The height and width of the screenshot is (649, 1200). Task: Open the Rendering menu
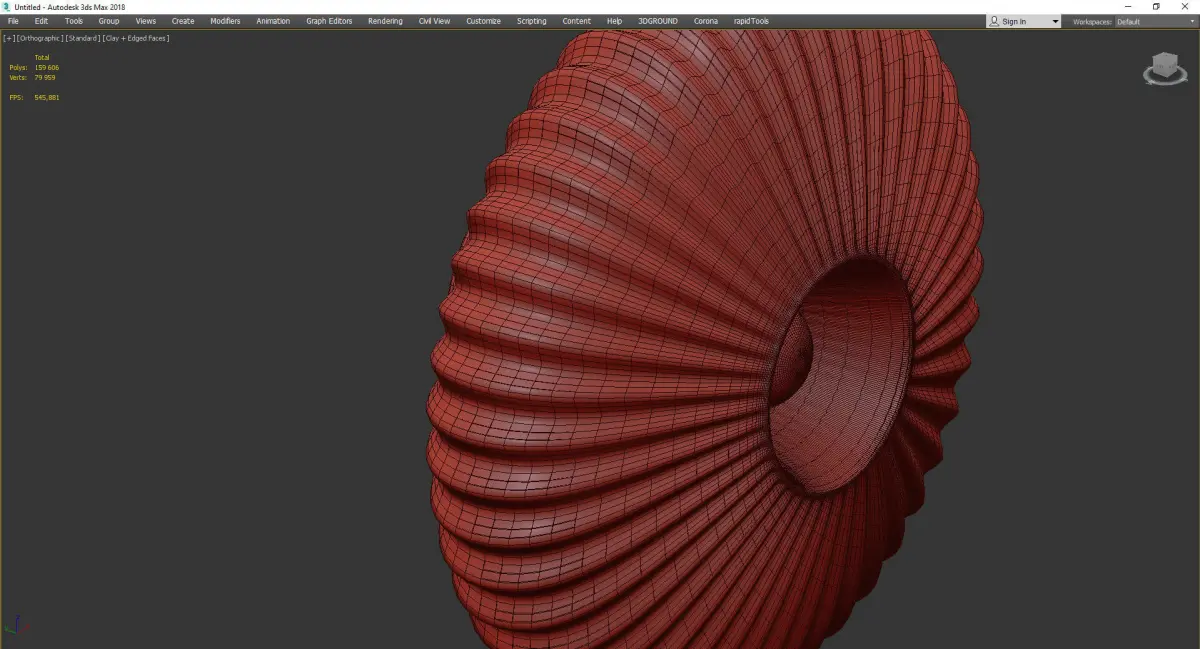pos(385,21)
